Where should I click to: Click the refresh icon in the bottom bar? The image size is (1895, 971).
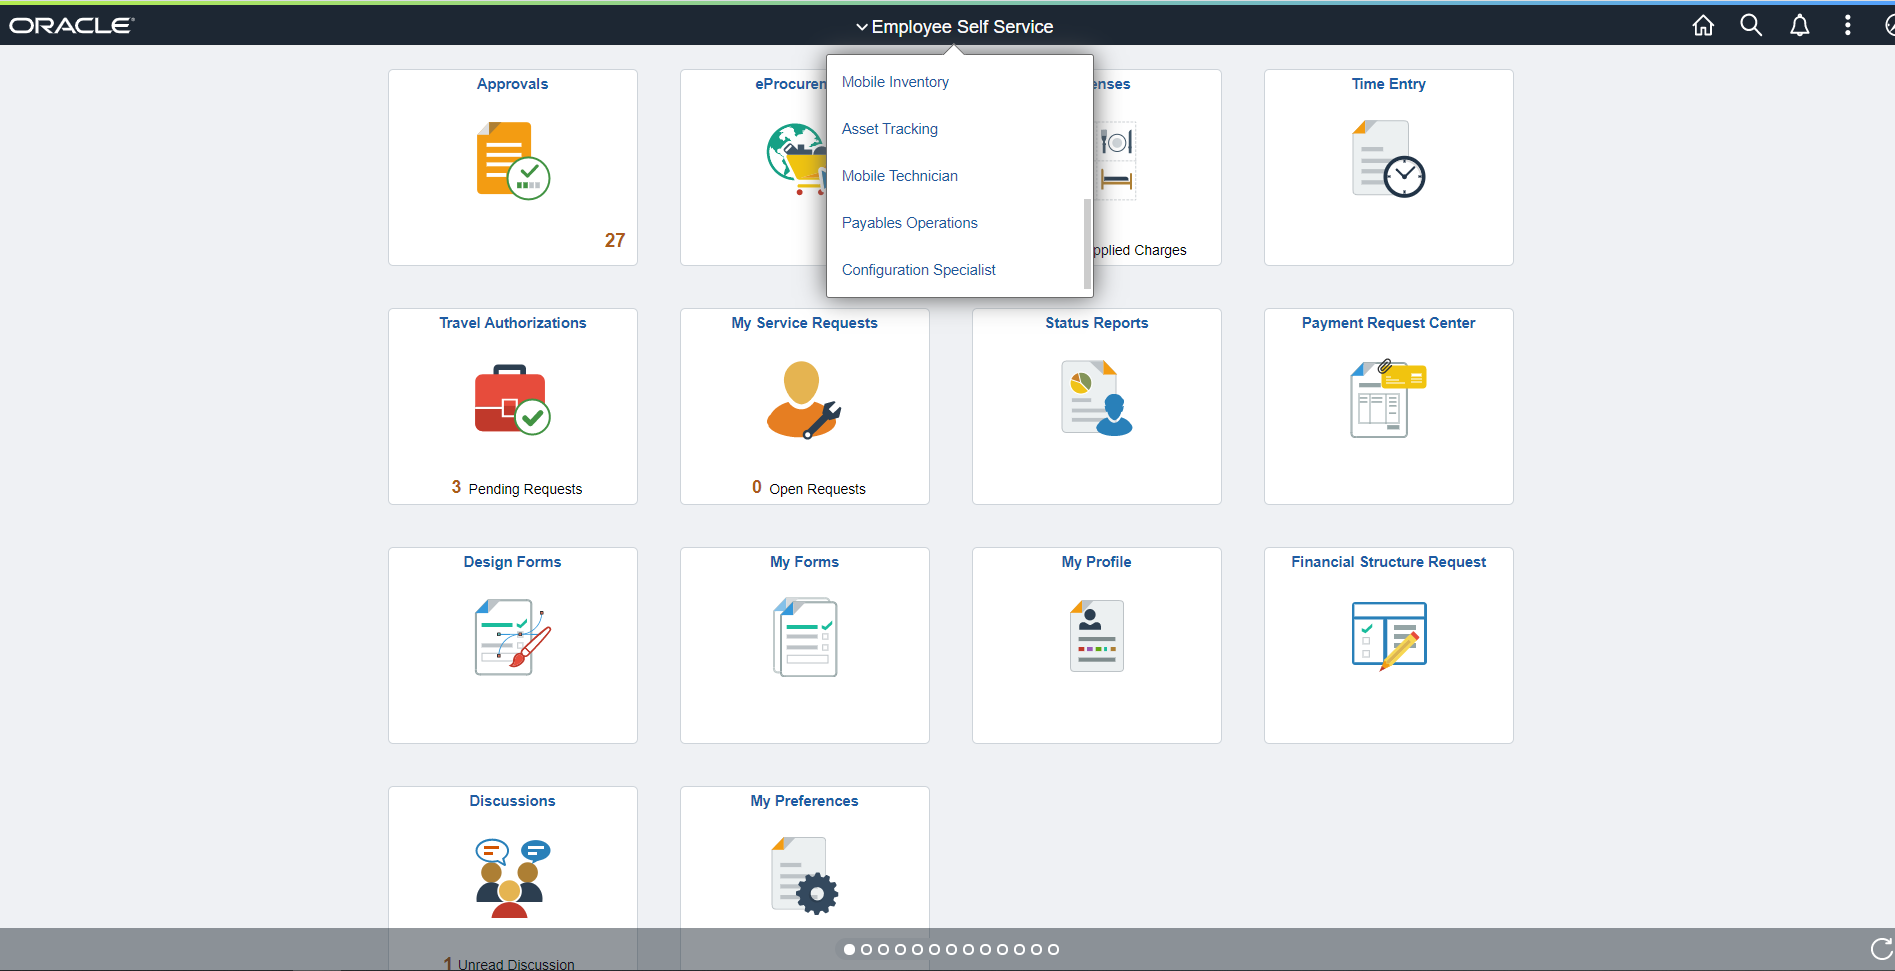[x=1882, y=949]
